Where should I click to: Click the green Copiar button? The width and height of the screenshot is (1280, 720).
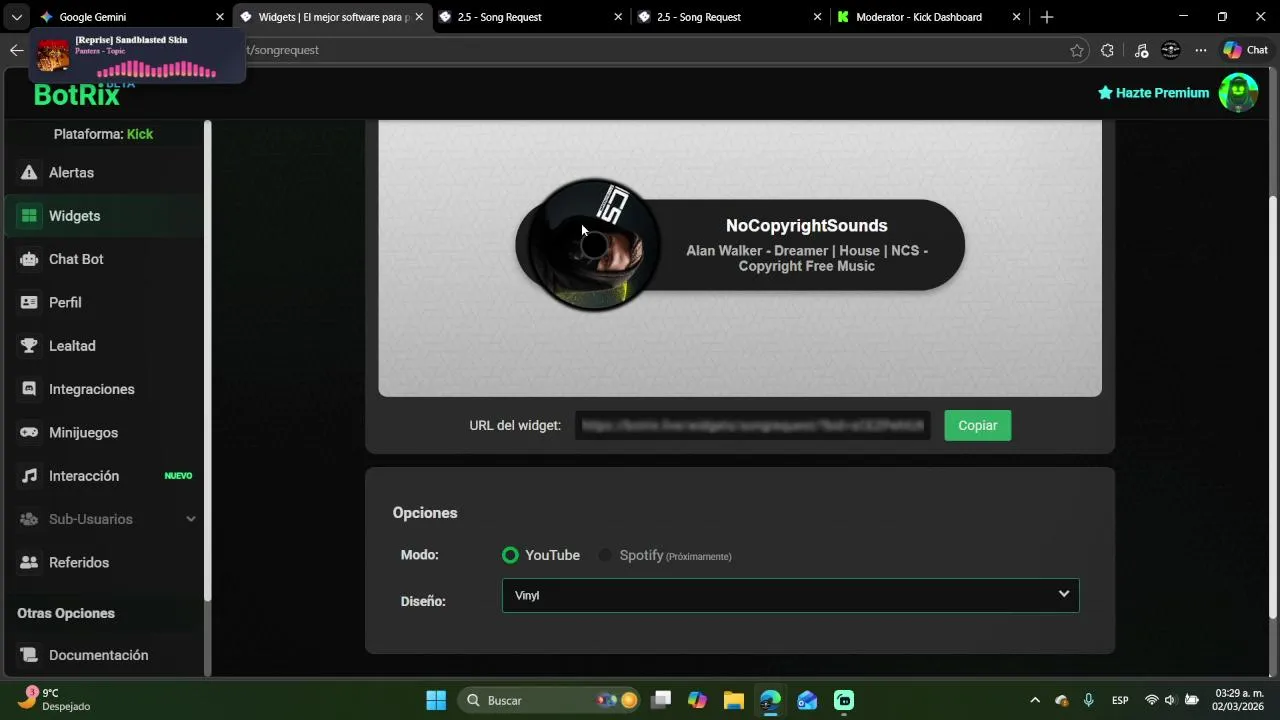coord(977,426)
